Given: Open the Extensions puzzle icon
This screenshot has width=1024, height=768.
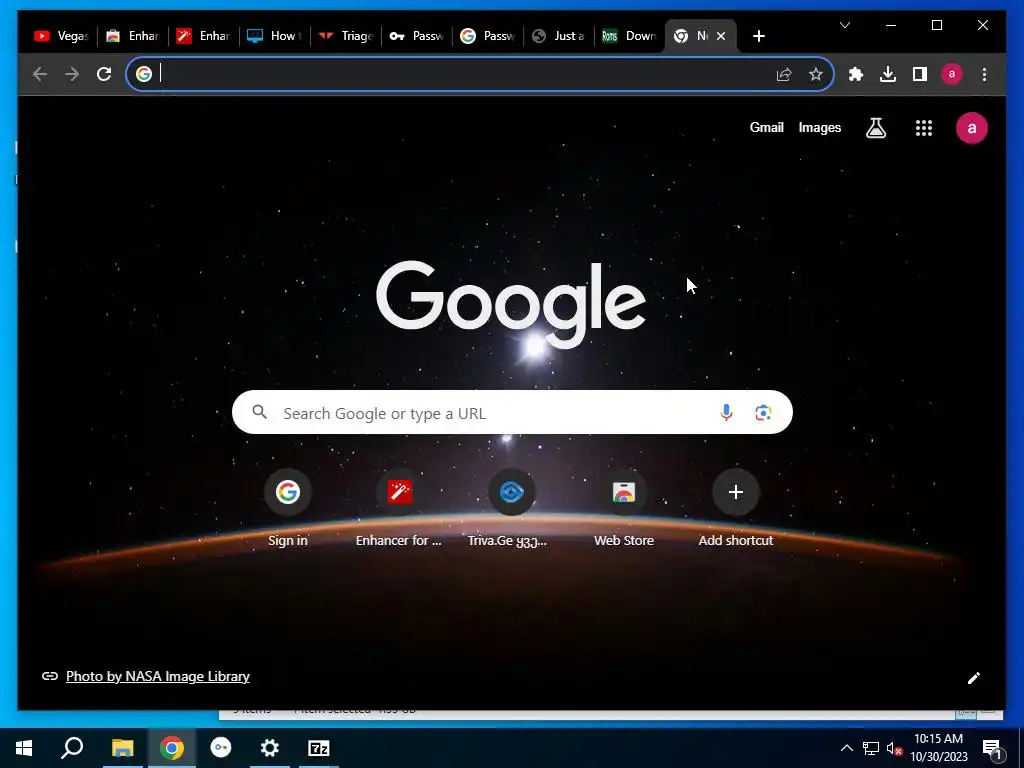Looking at the screenshot, I should pyautogui.click(x=856, y=74).
